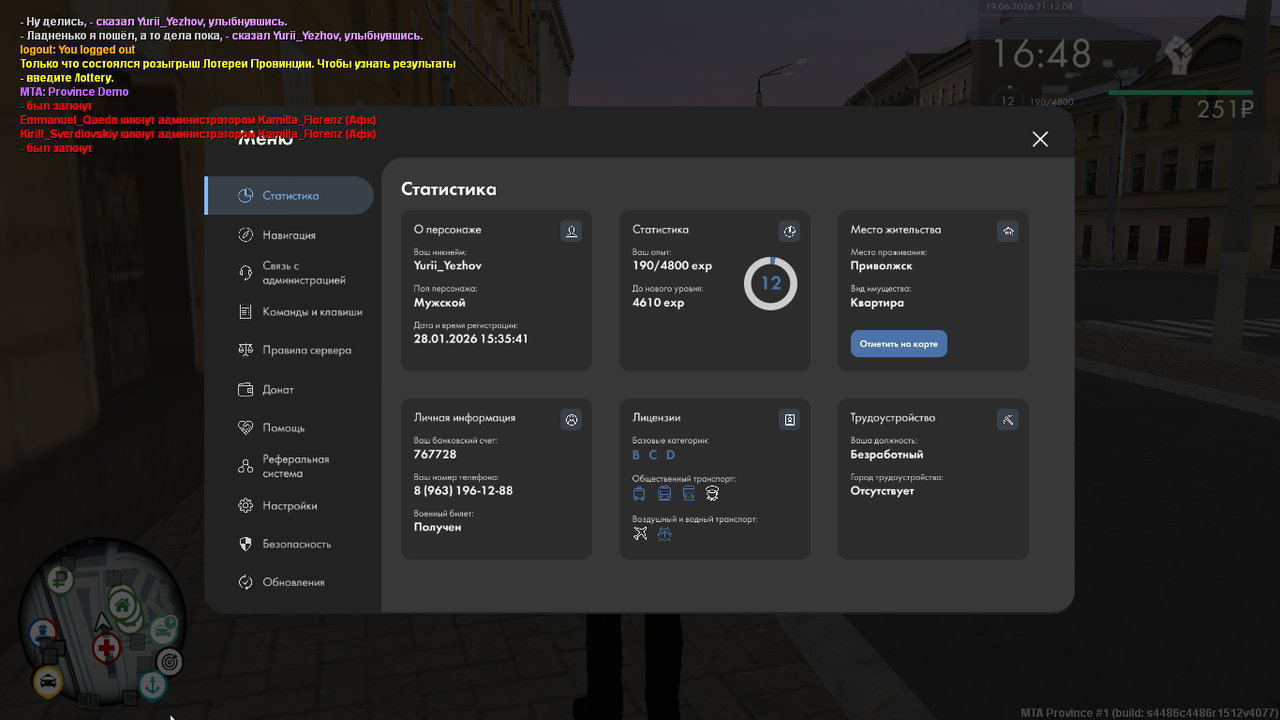Click the scales icon next to Правила сервера
This screenshot has width=1280, height=720.
pyautogui.click(x=246, y=350)
